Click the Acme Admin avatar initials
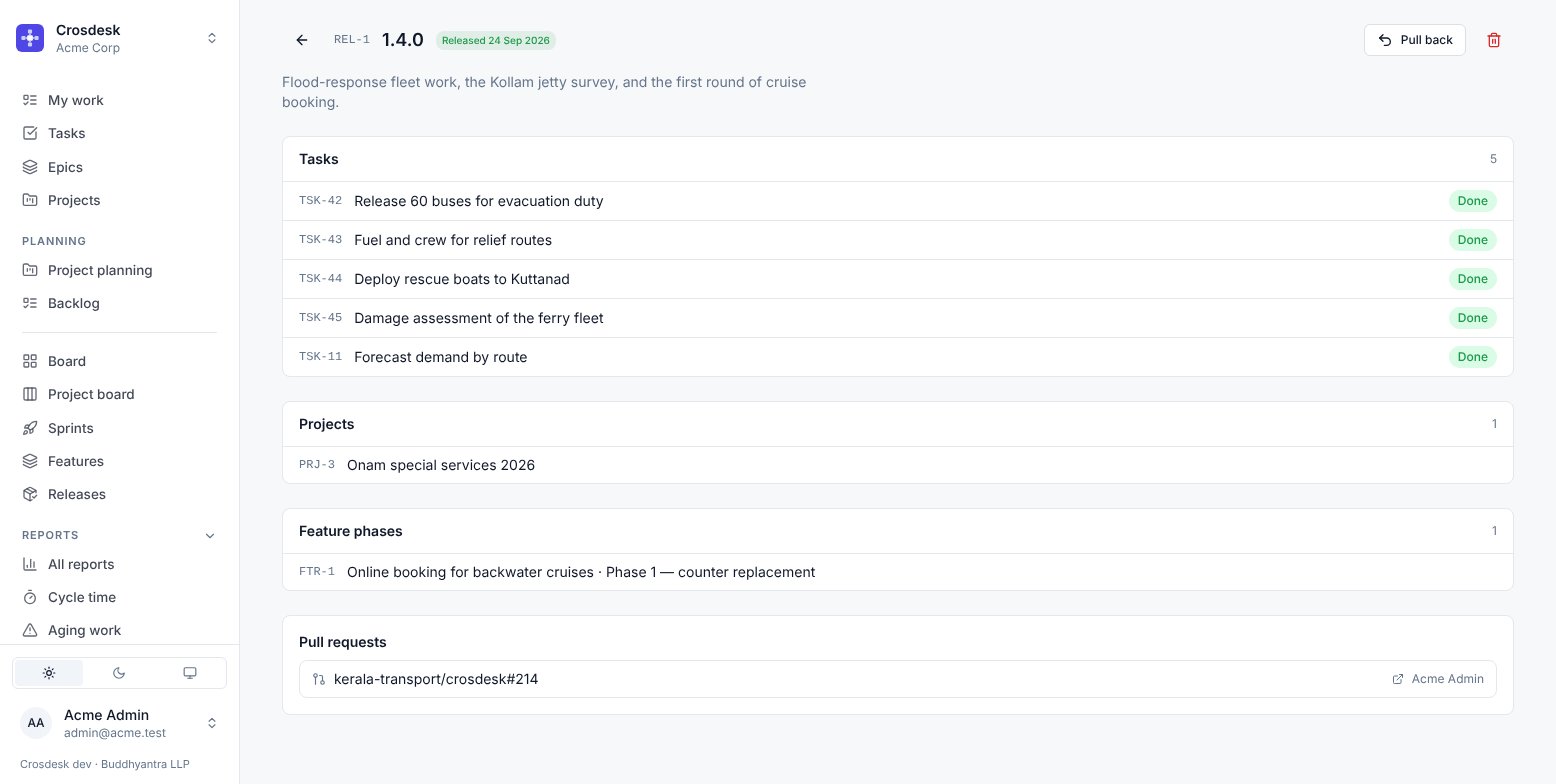 point(36,723)
